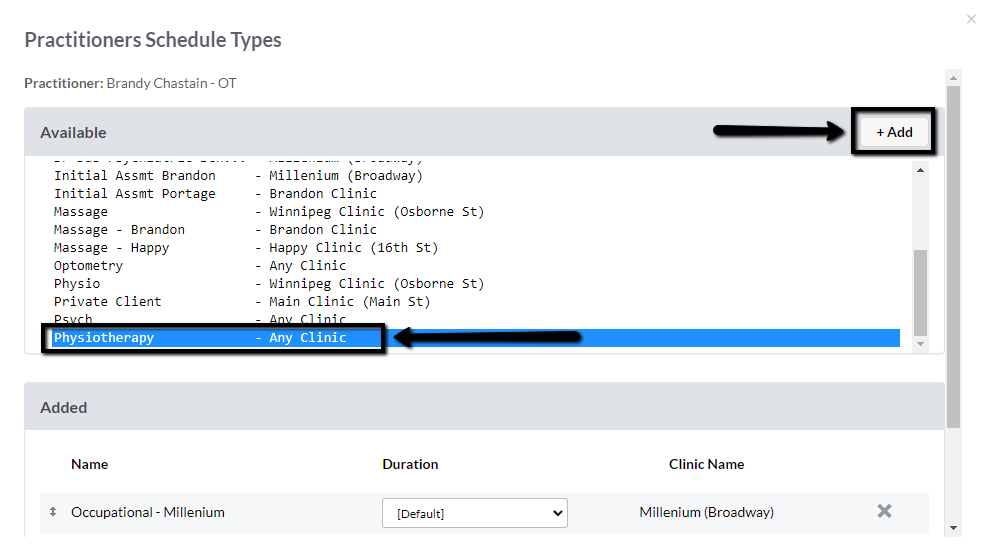This screenshot has width=982, height=553.
Task: Click Millenium (Broadway) clinic name cell
Action: (x=706, y=512)
